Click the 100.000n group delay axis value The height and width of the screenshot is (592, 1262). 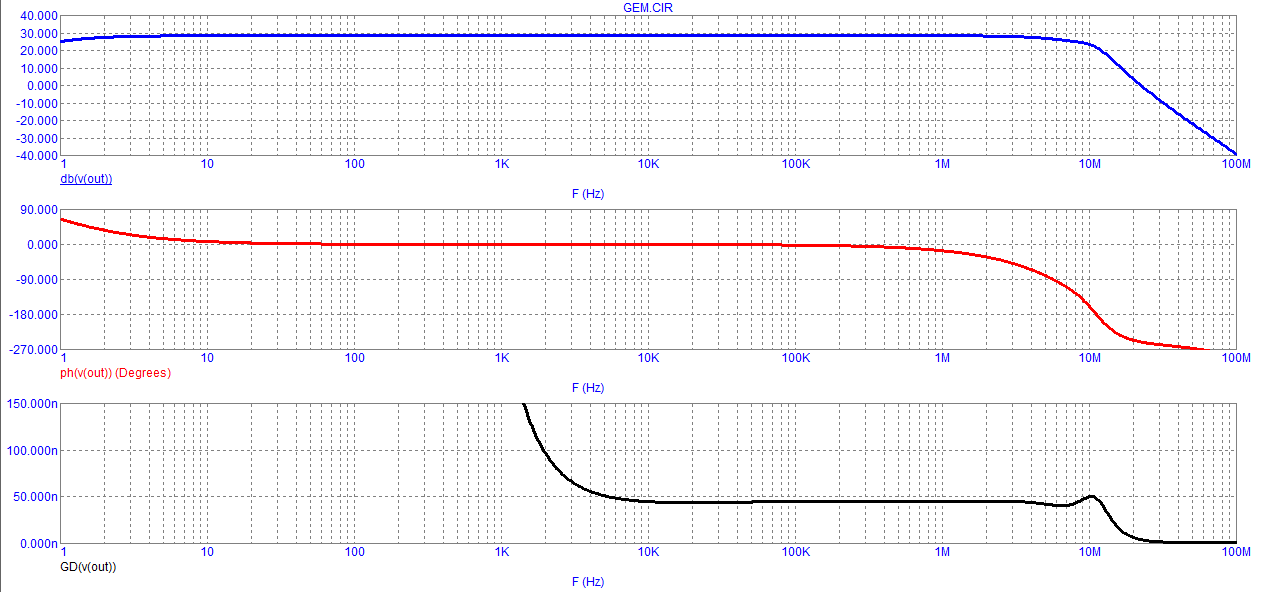pos(32,451)
